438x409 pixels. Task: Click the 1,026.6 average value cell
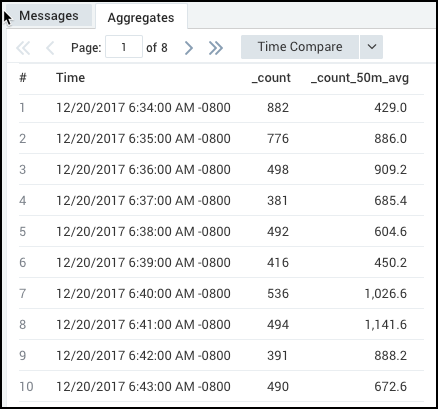(386, 294)
